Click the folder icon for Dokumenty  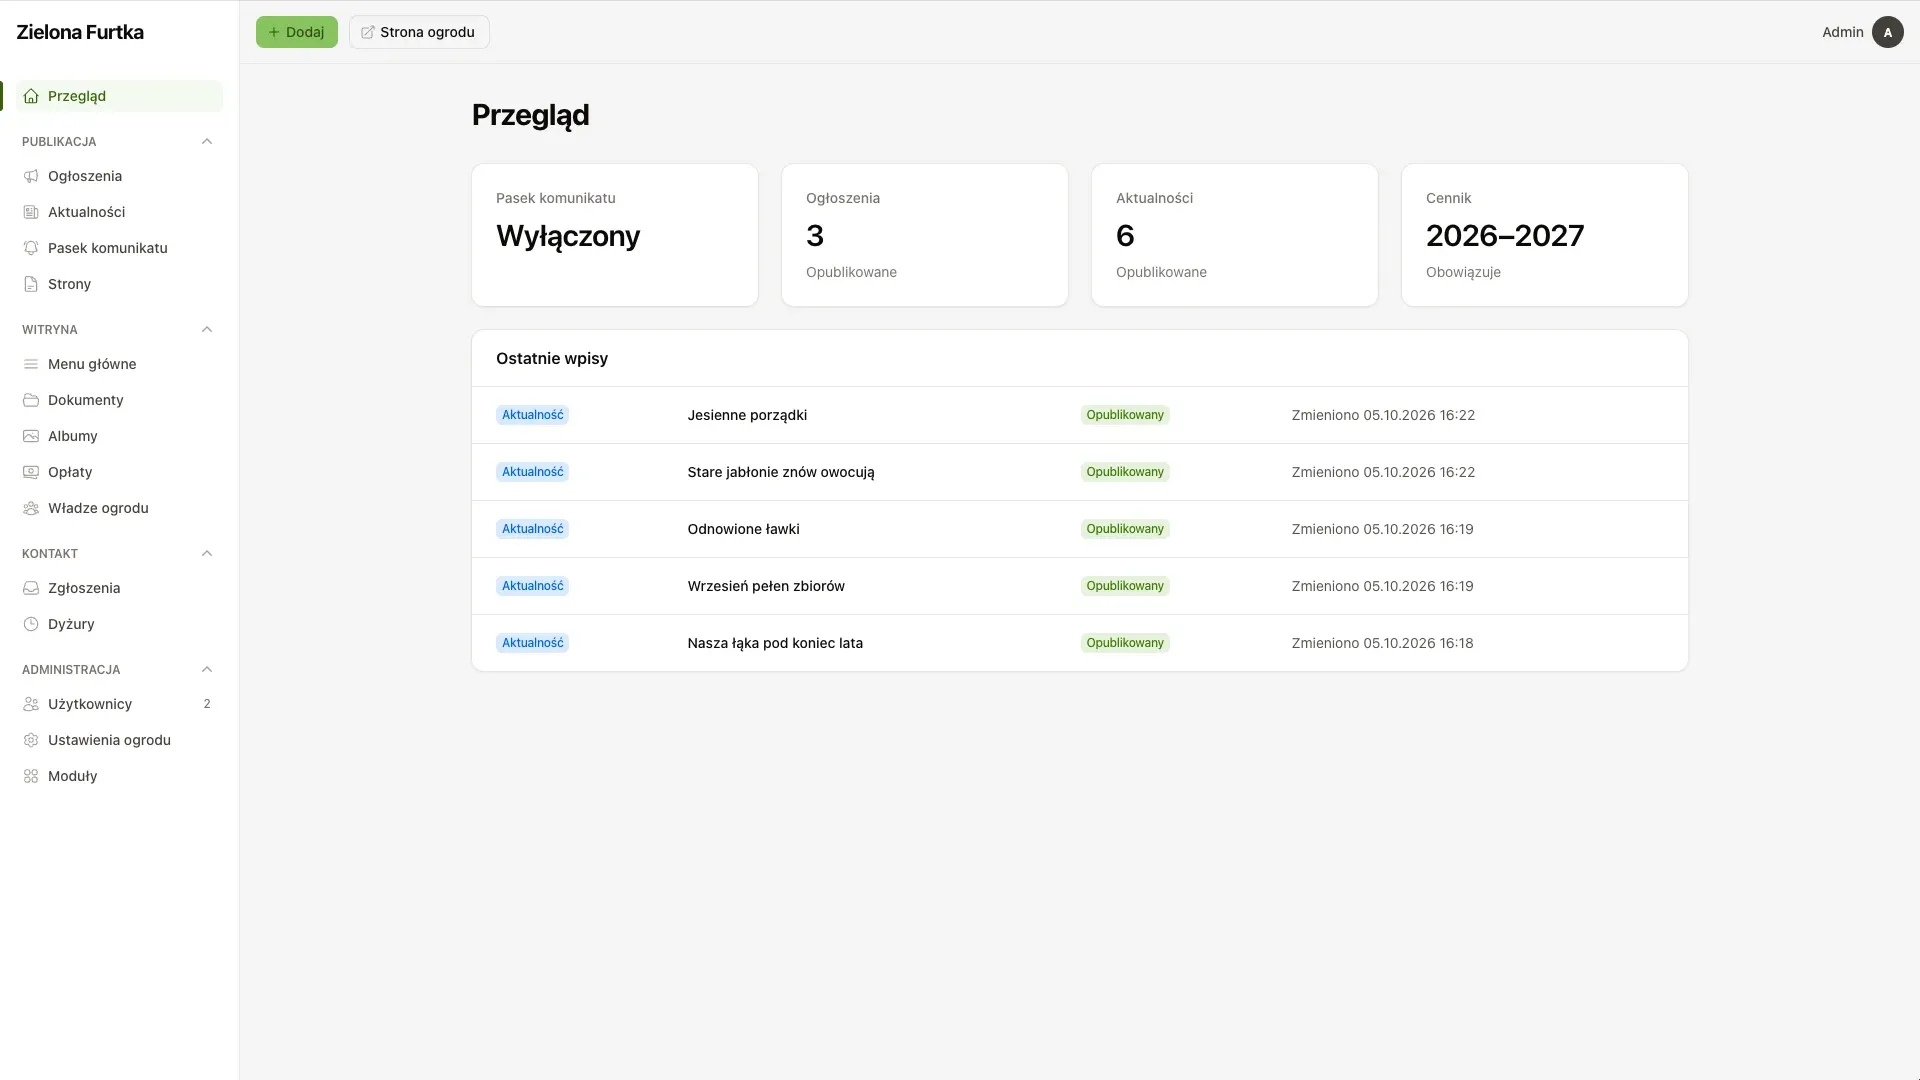pos(31,400)
